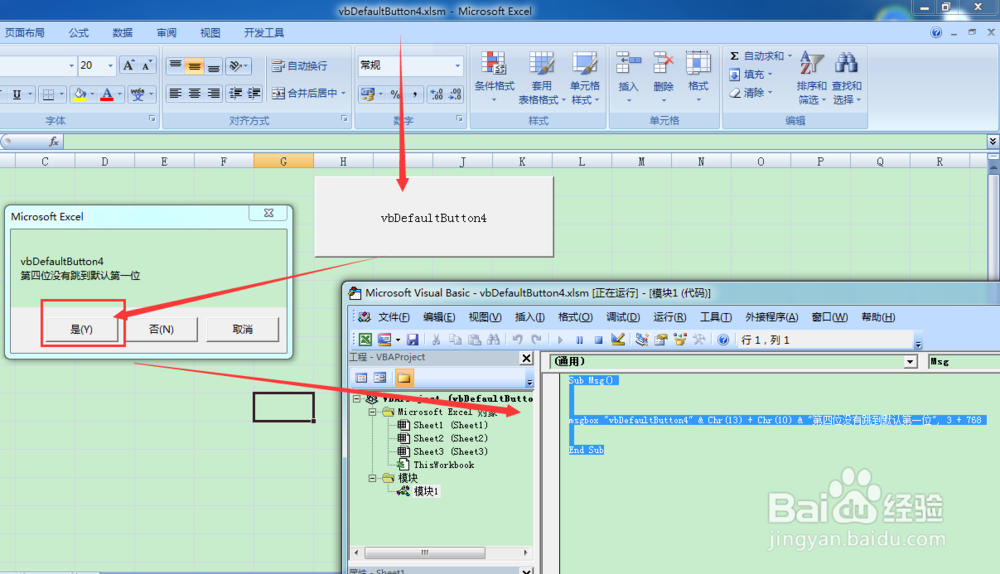Open Project Explorer icon in VBA toolbar
The image size is (1000, 574).
642,339
